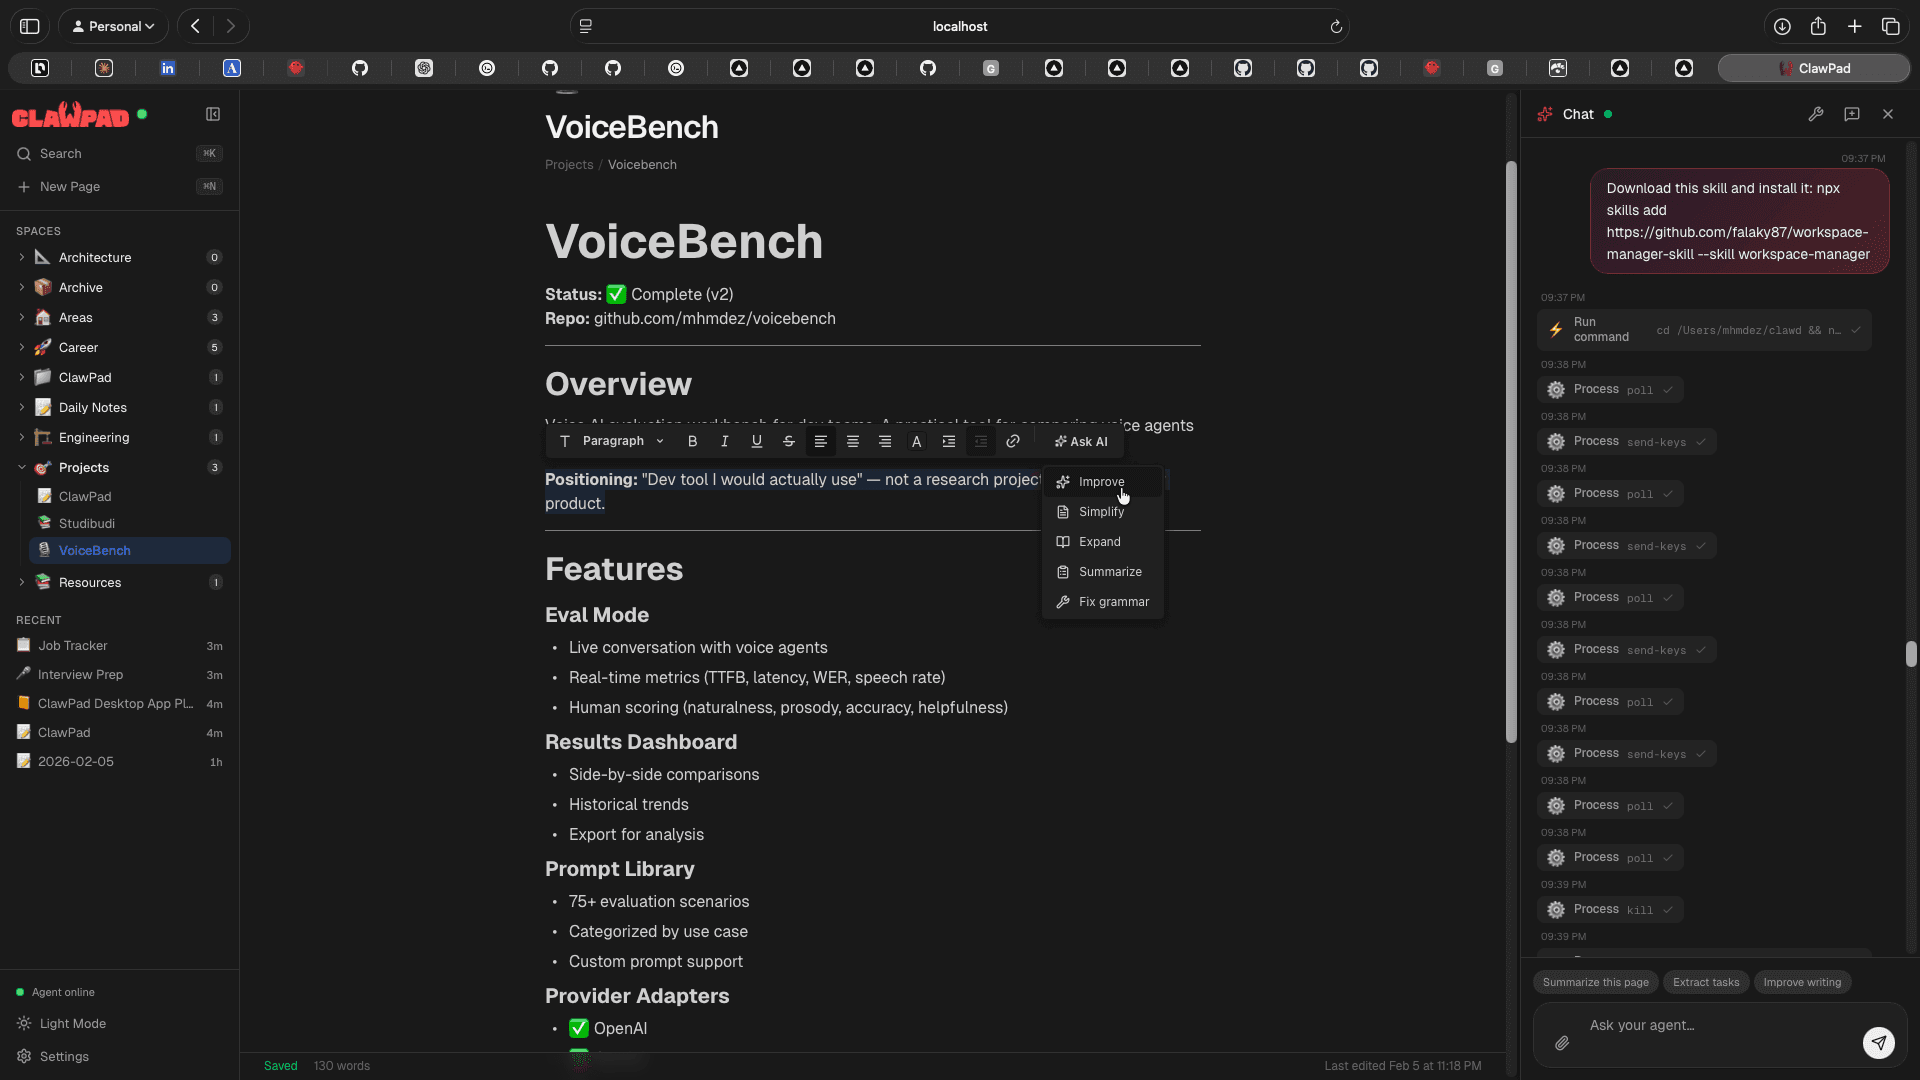Choose Simplify from Ask AI menu
Viewport: 1920px width, 1080px height.
coord(1101,512)
